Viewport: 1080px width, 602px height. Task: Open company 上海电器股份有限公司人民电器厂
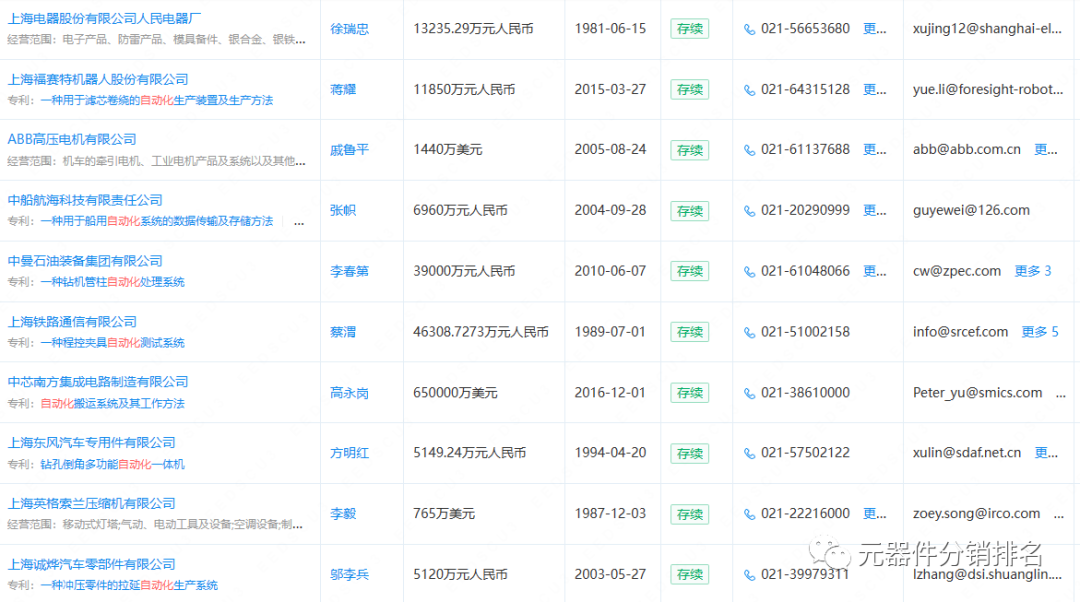coord(105,19)
